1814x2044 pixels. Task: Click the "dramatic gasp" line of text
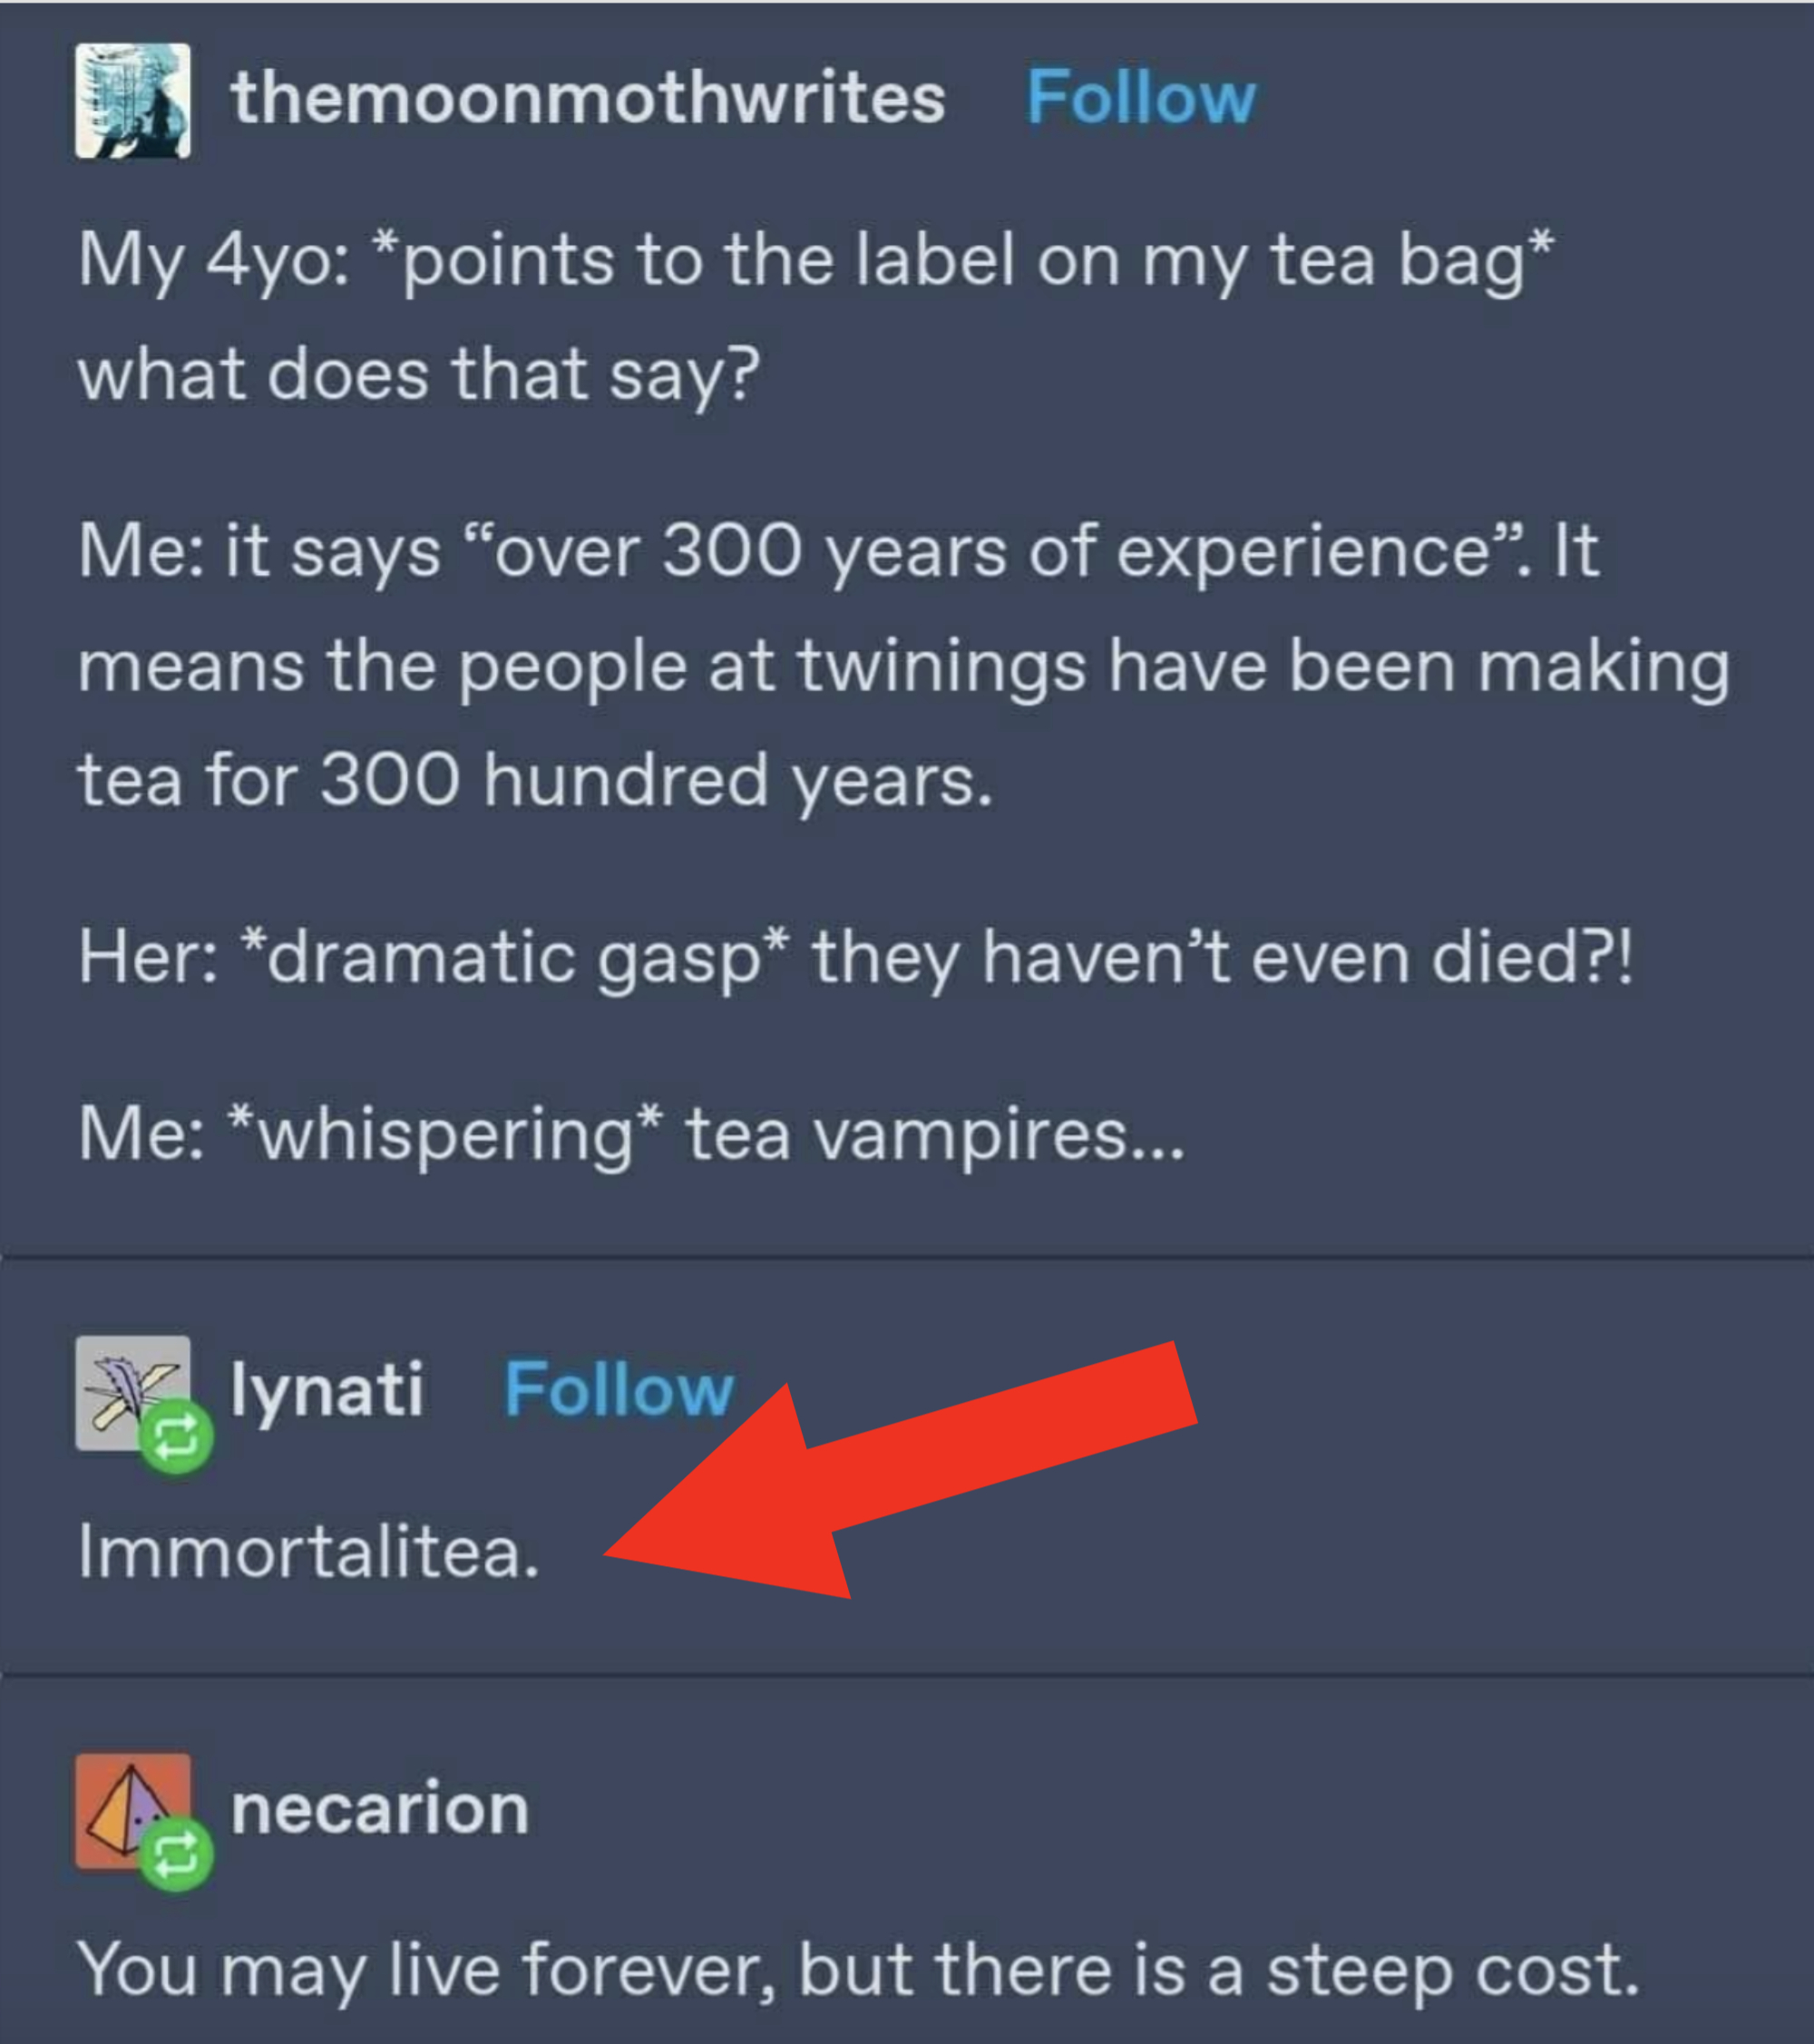click(x=855, y=957)
